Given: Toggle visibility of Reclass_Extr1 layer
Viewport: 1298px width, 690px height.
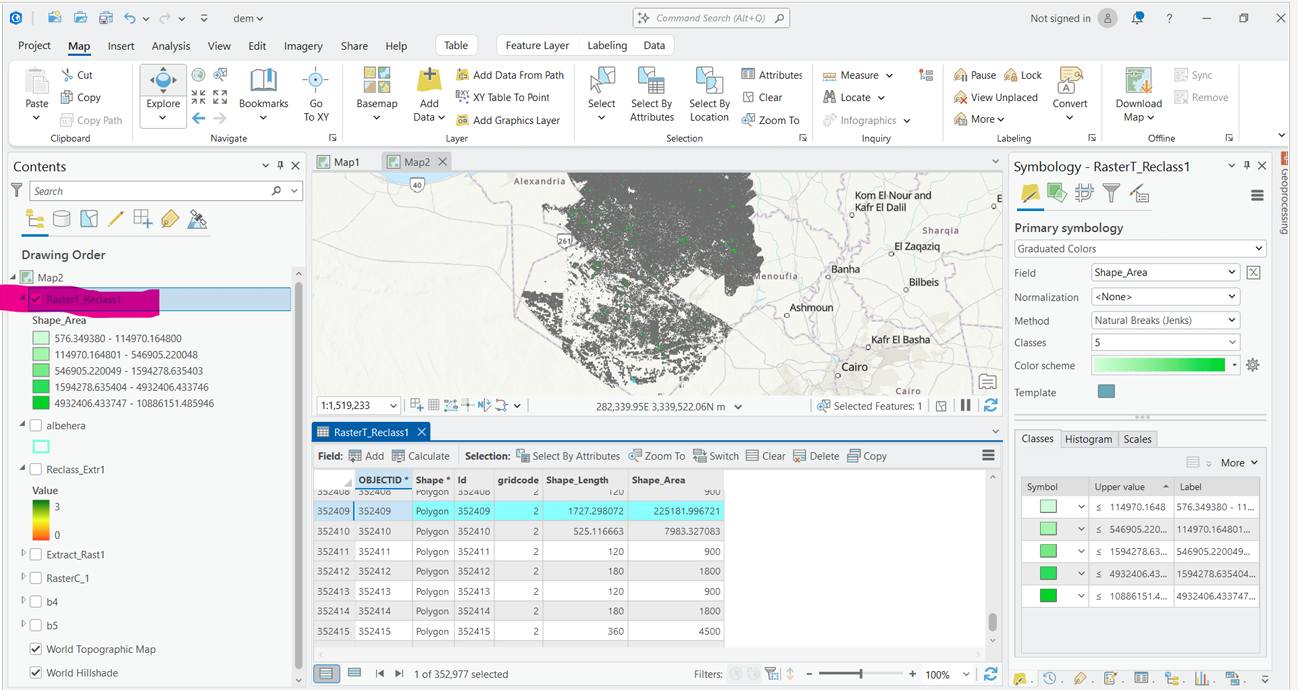Looking at the screenshot, I should [x=37, y=469].
